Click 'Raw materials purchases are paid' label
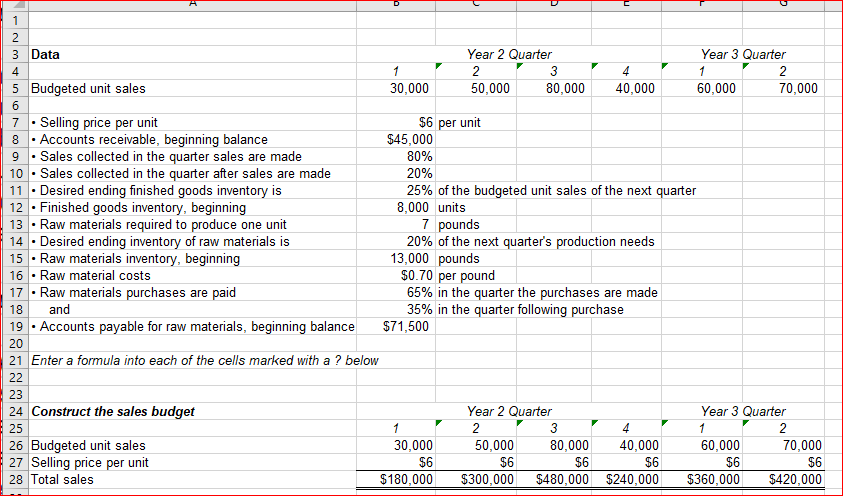This screenshot has width=843, height=496. [x=133, y=293]
